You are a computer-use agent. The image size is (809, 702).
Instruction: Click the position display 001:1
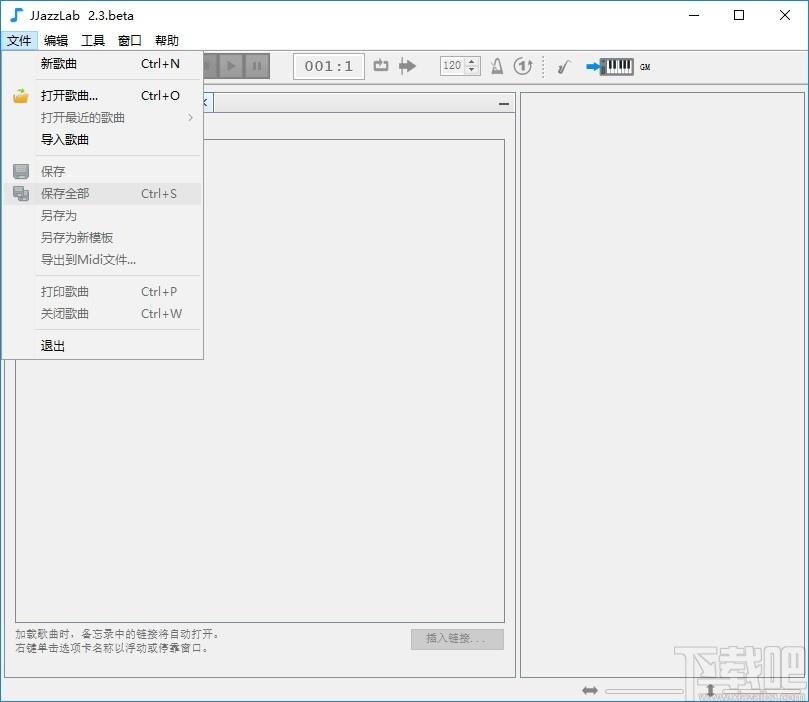click(x=329, y=66)
